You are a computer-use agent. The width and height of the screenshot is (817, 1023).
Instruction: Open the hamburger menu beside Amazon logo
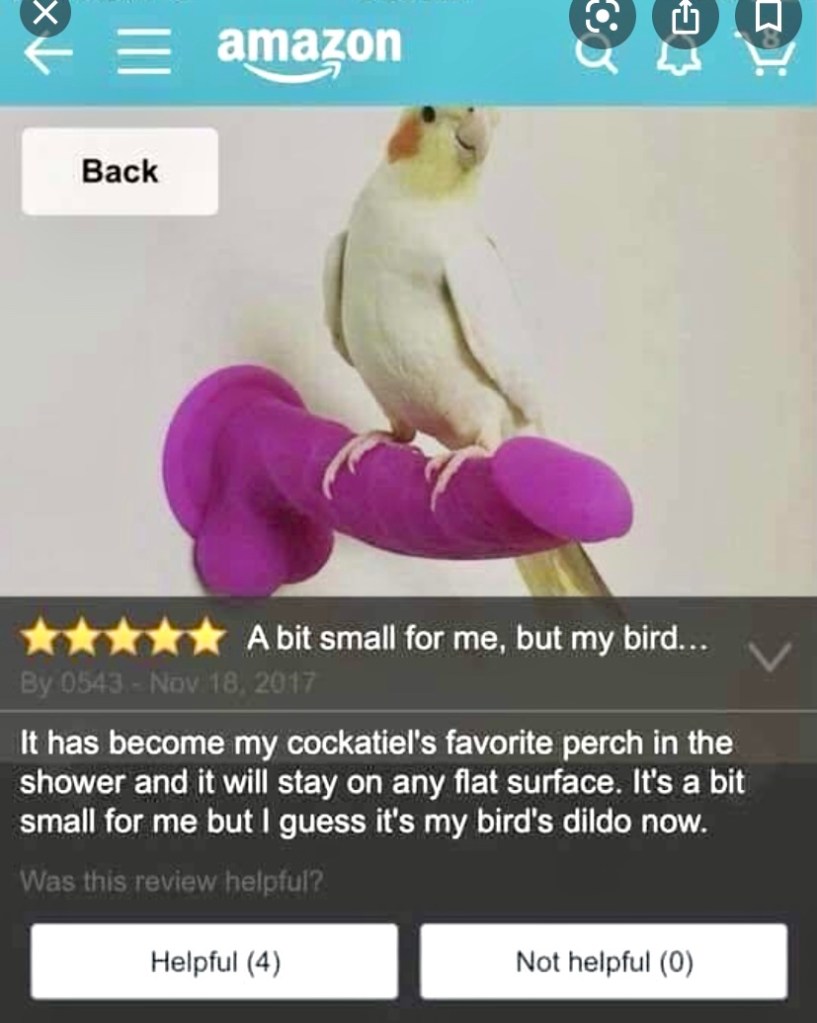(x=144, y=52)
